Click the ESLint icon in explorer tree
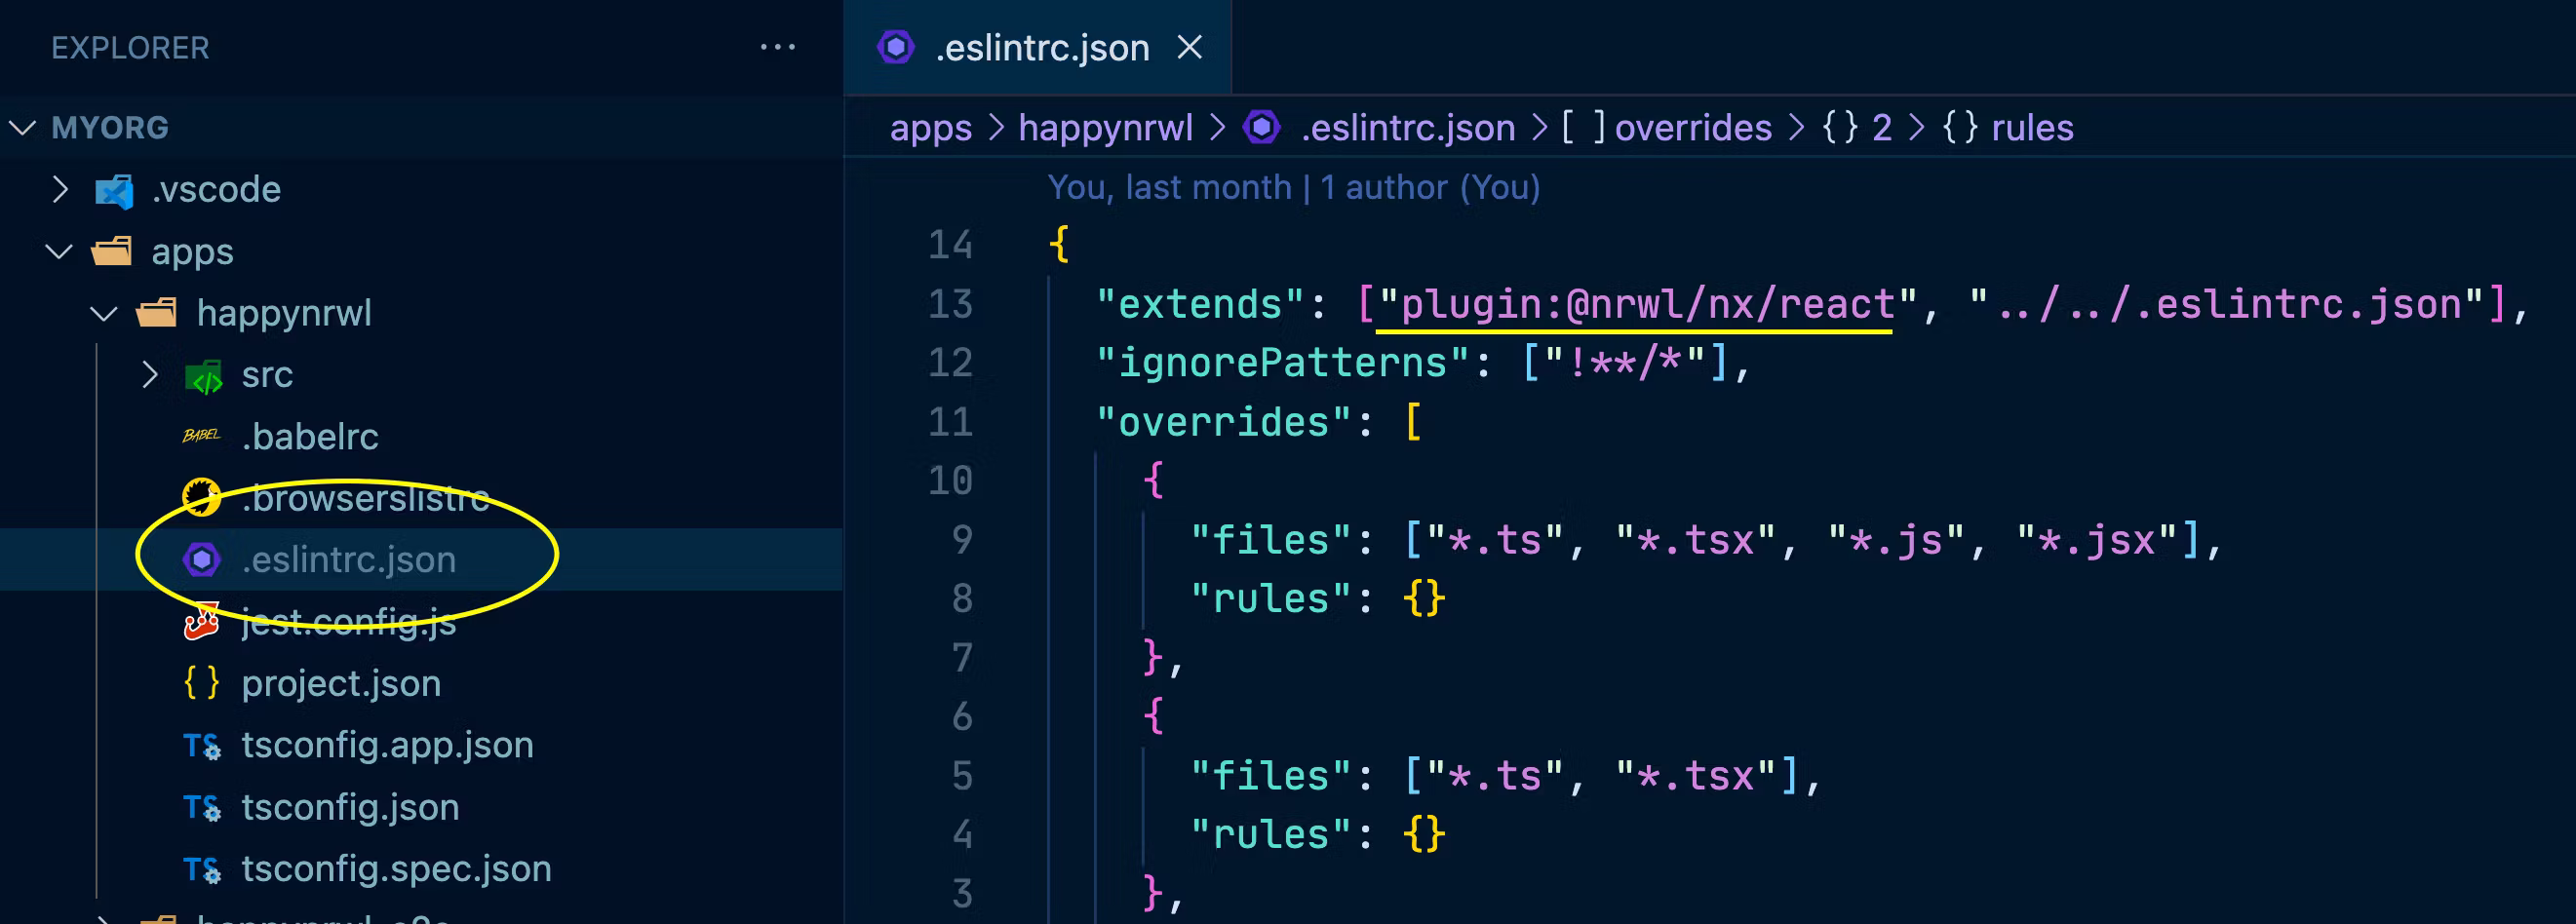Screen dimensions: 2576x924 [202, 559]
